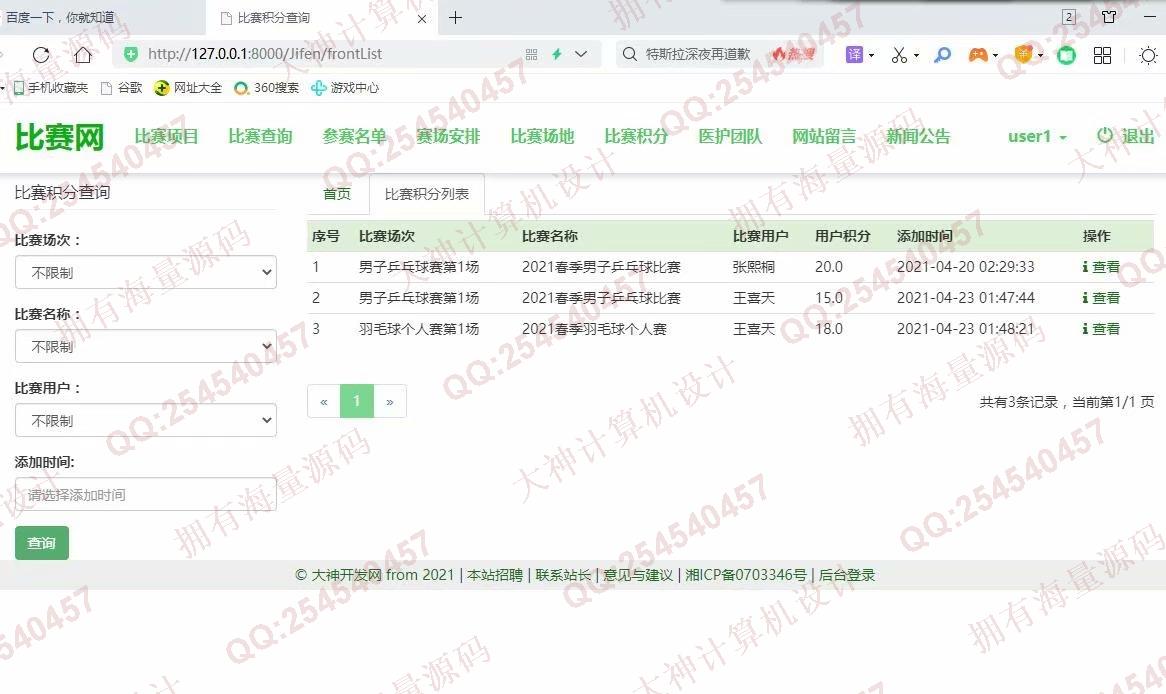
Task: Open 手机收藏夹 bookmark
Action: pyautogui.click(x=51, y=88)
